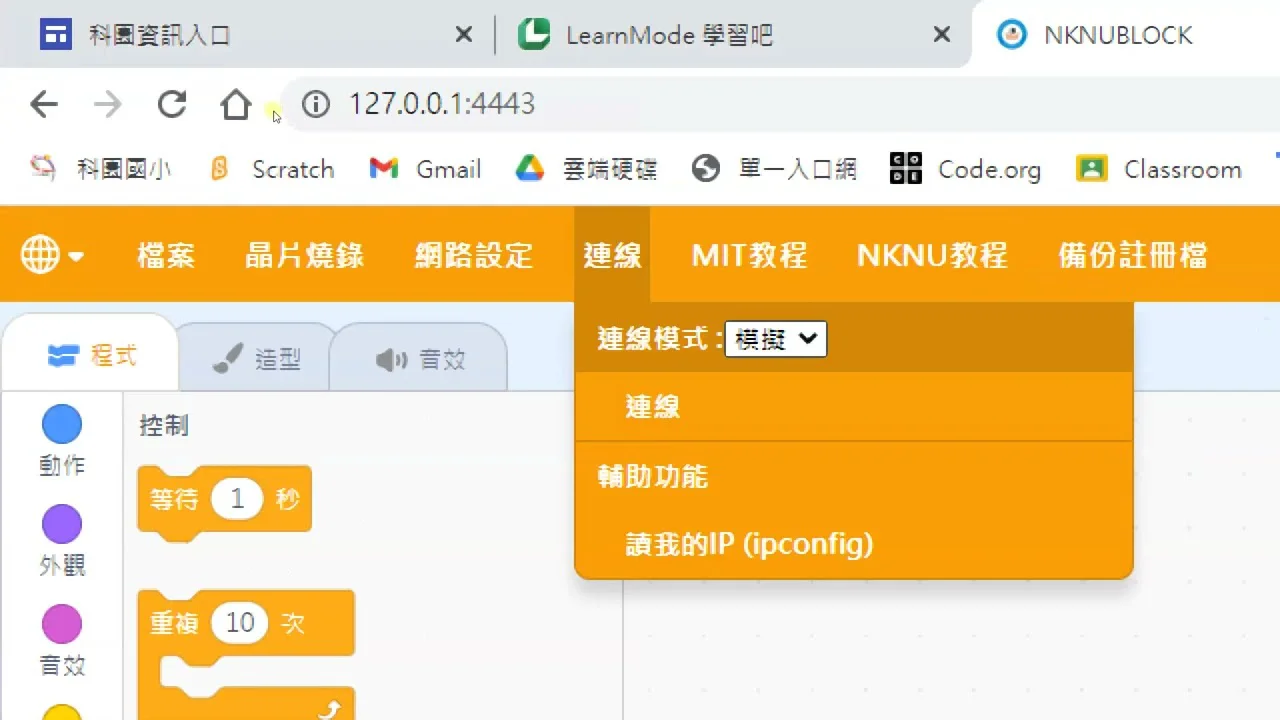Click the value 10 in repeat block
The width and height of the screenshot is (1280, 720).
pyautogui.click(x=240, y=623)
